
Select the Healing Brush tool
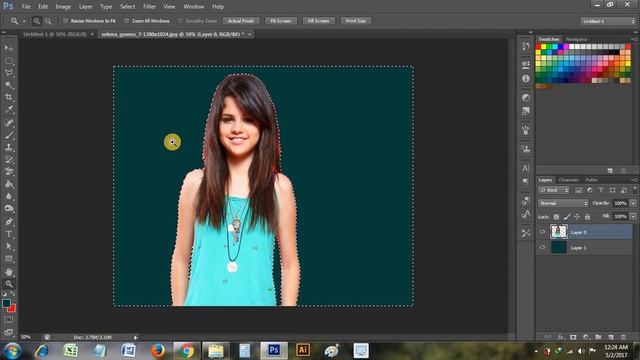tap(9, 122)
